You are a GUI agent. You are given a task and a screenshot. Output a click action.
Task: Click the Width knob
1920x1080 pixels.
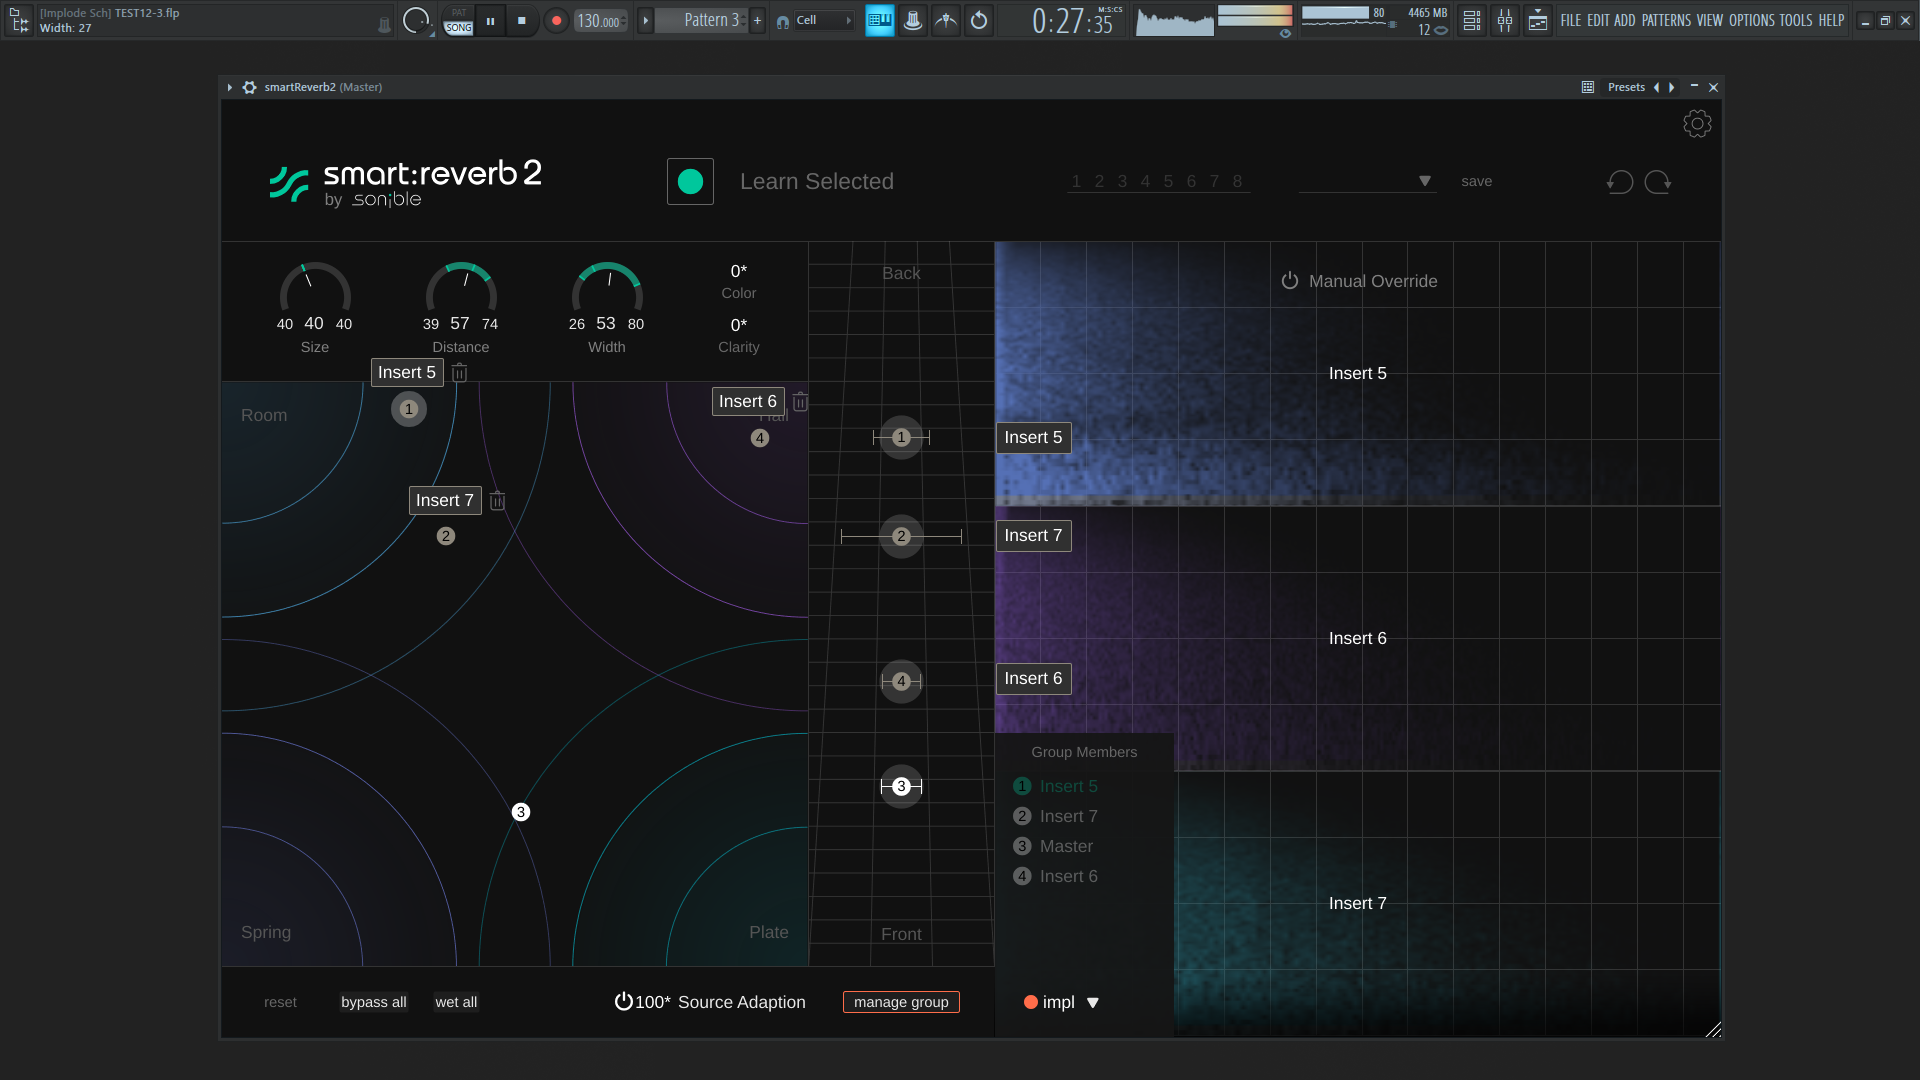[x=607, y=288]
